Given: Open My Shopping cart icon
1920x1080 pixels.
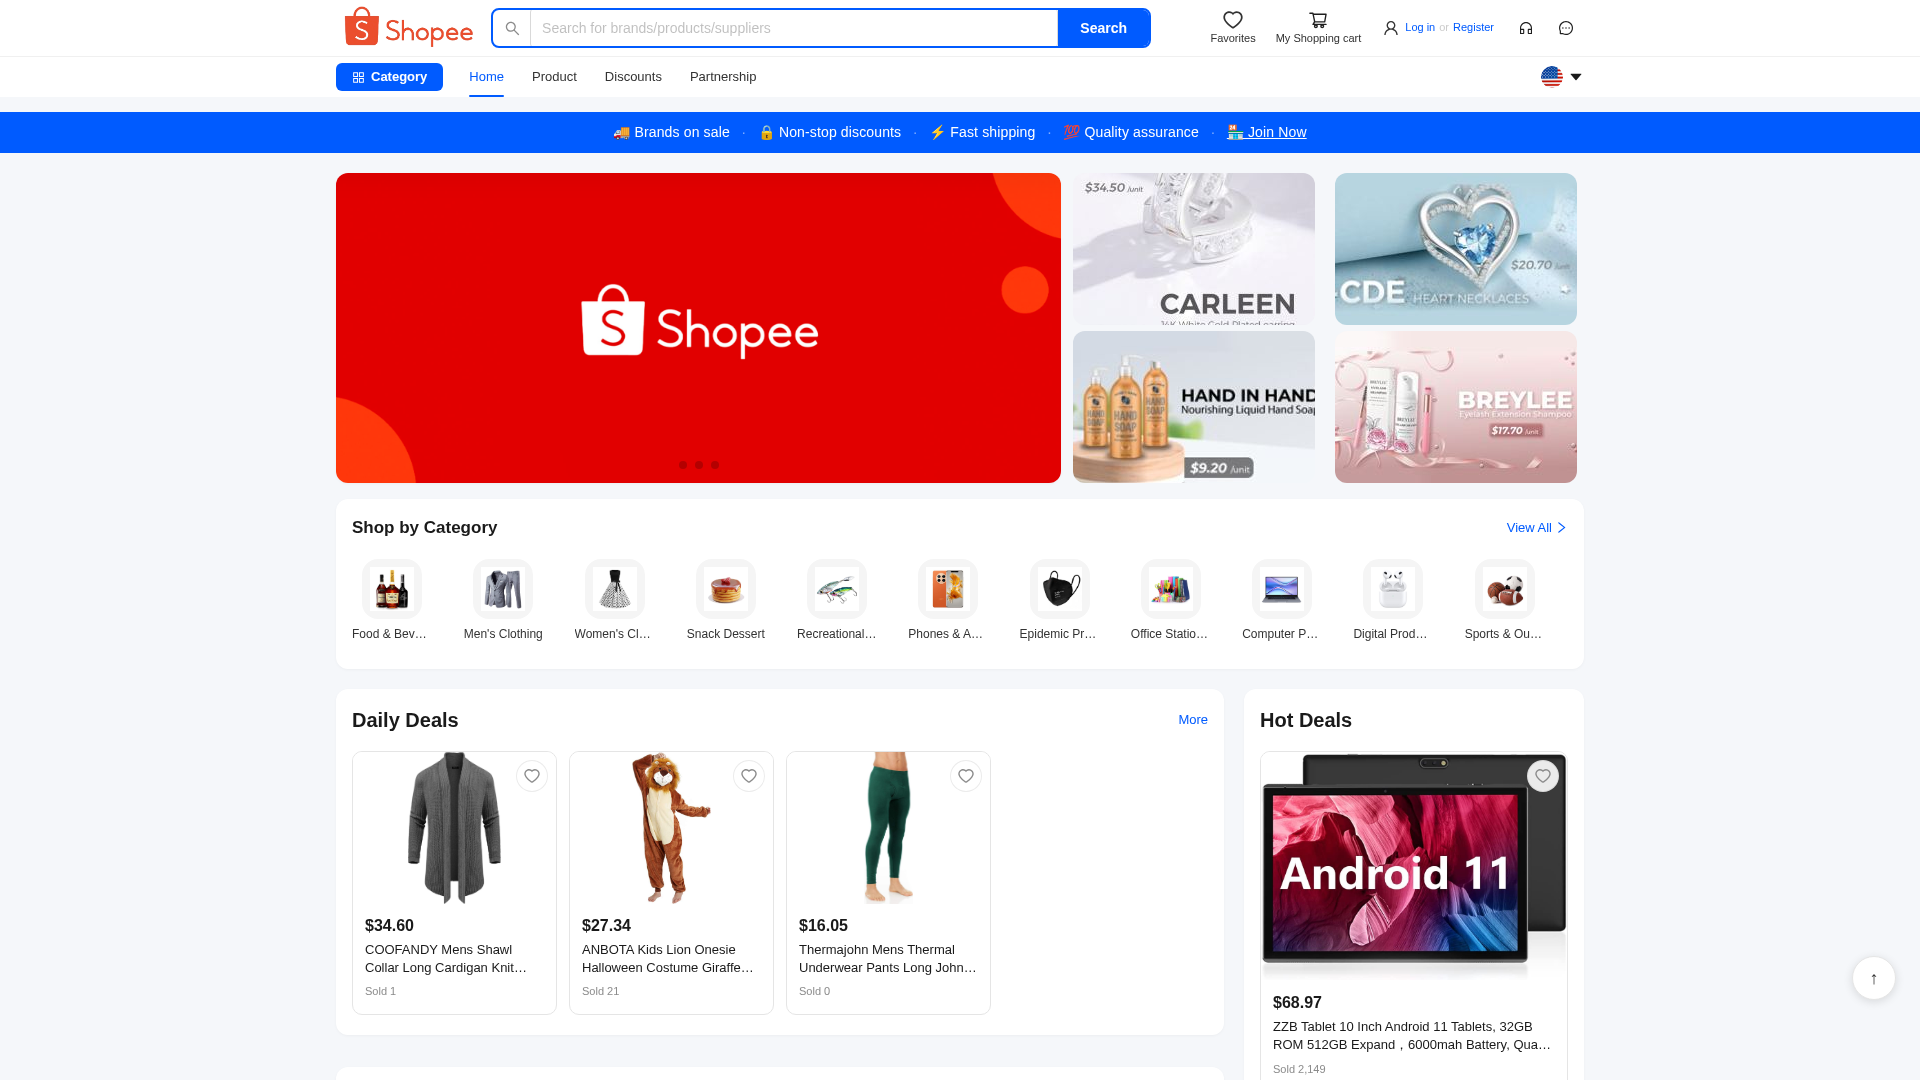Looking at the screenshot, I should 1318,20.
